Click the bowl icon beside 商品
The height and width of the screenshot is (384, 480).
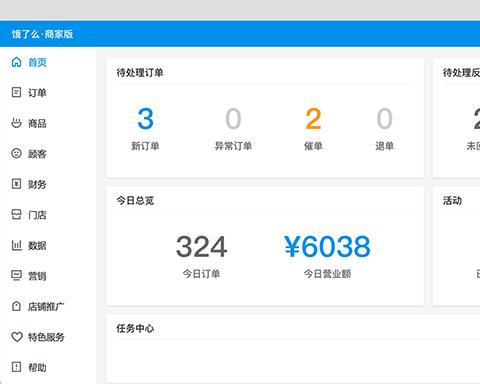(x=16, y=123)
